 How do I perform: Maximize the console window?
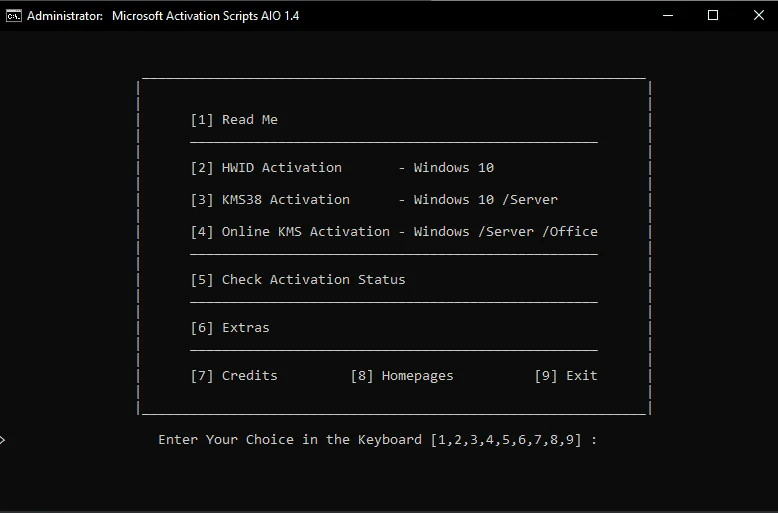tap(713, 15)
